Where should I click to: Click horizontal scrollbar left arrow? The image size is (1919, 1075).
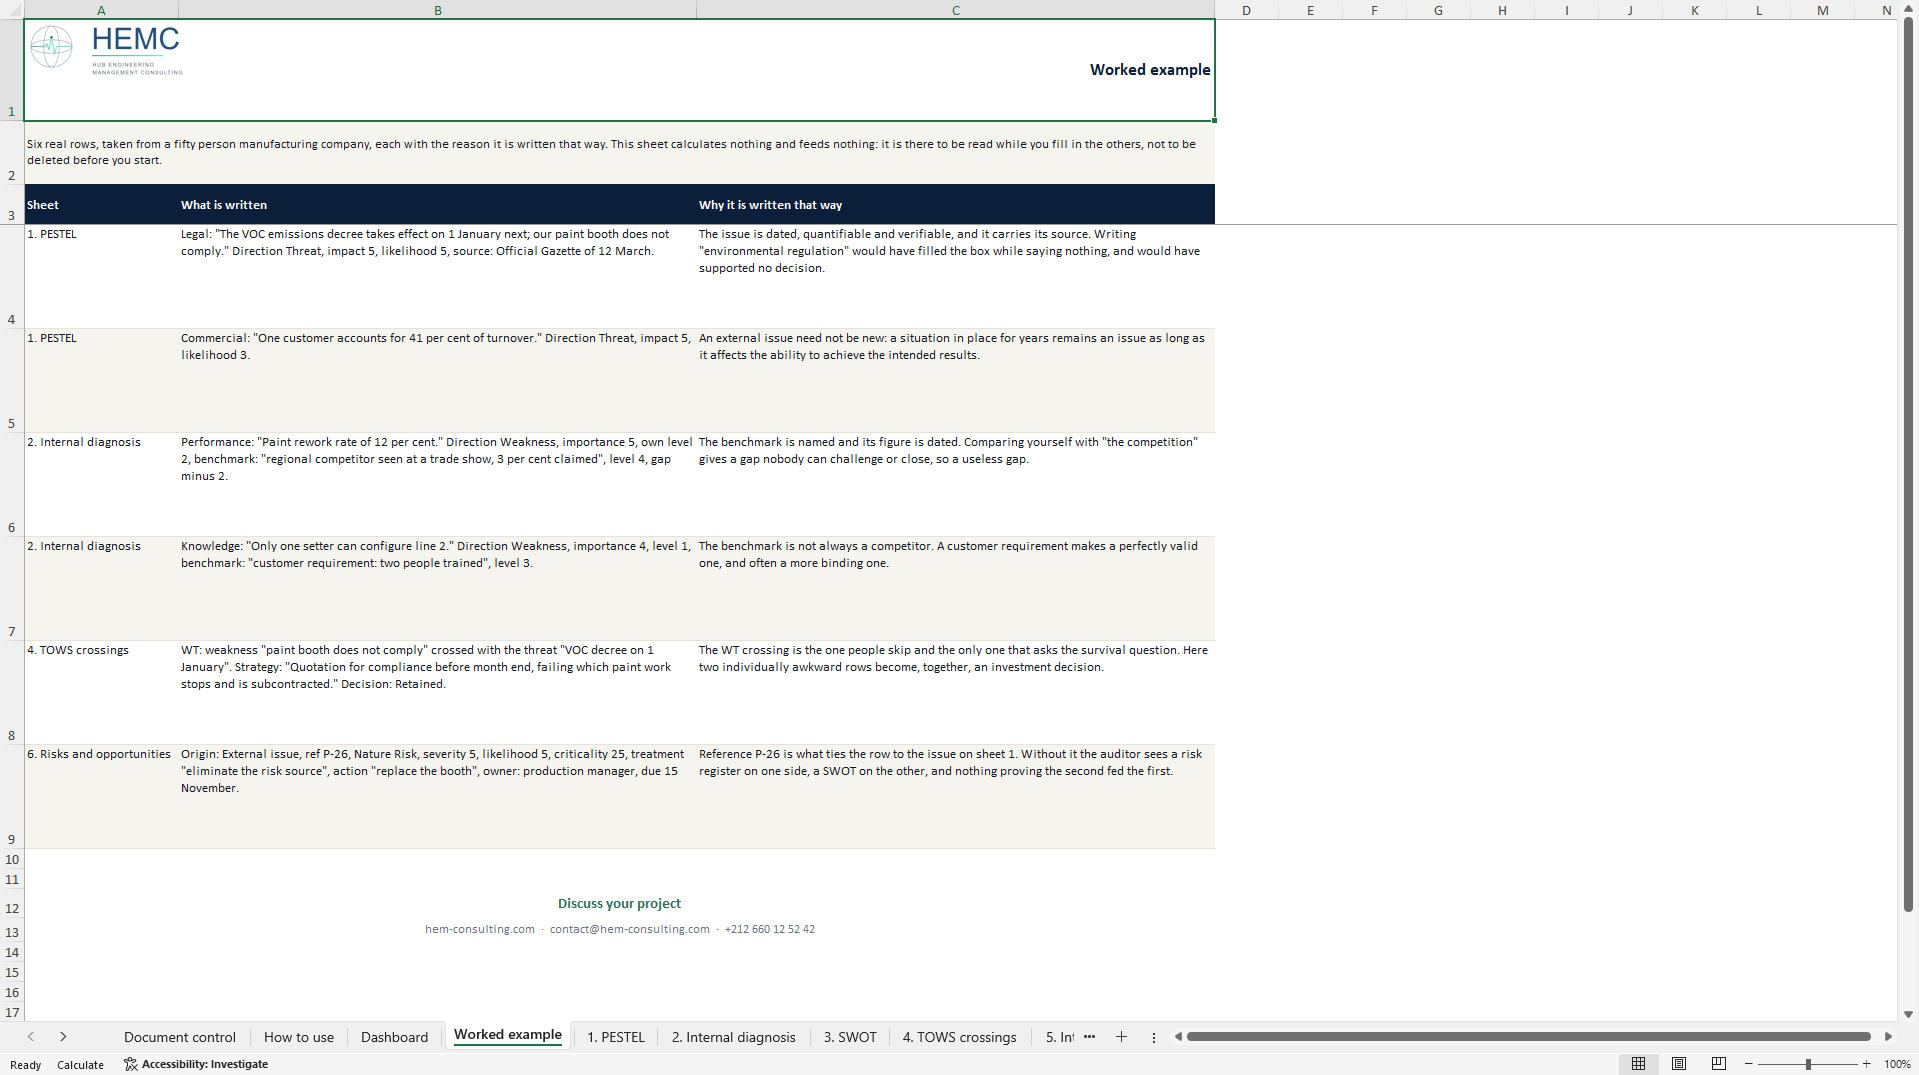tap(1178, 1037)
